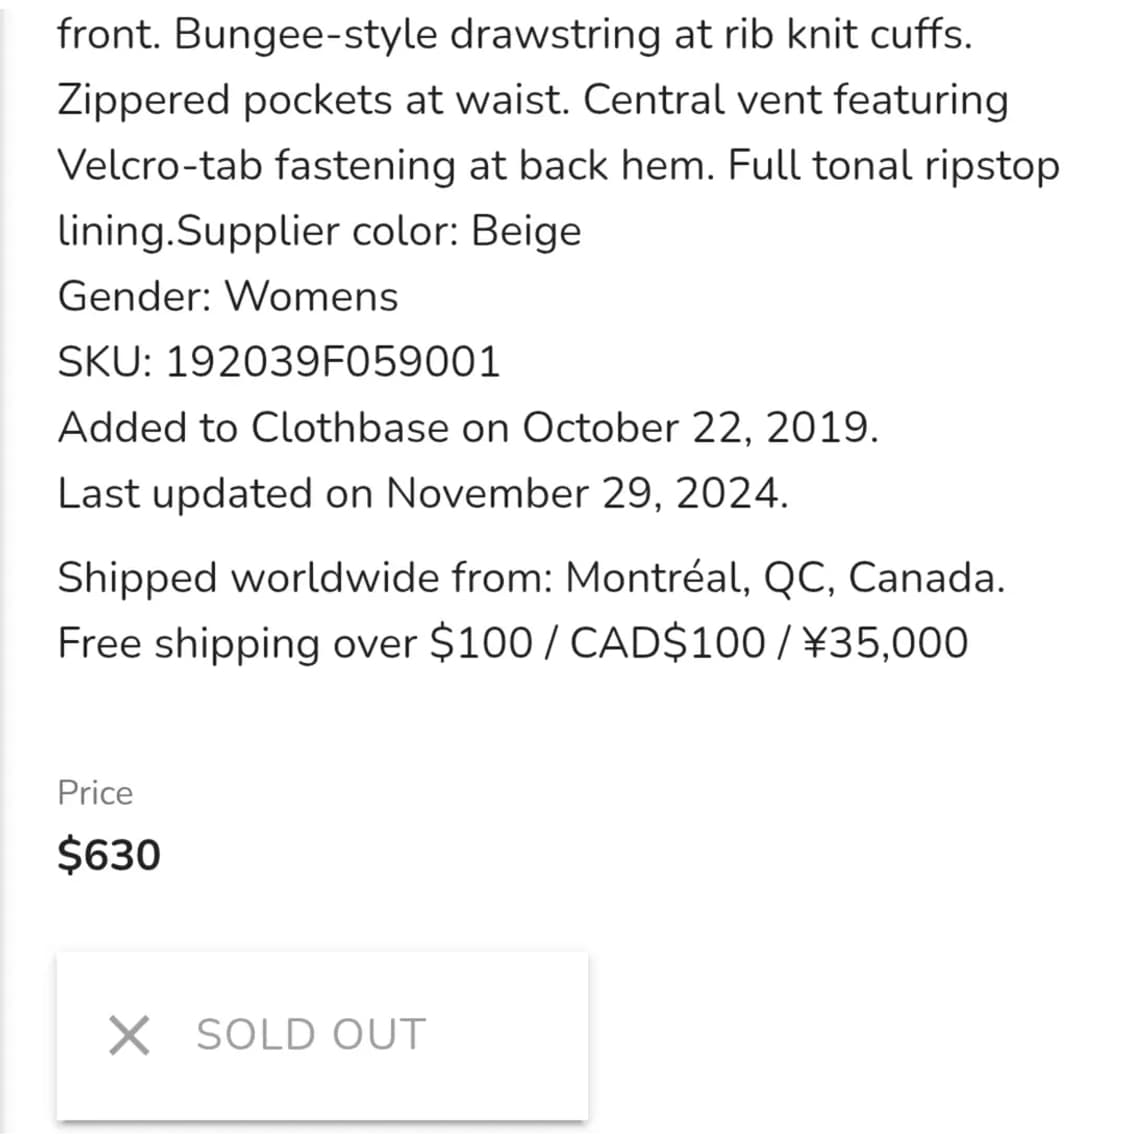Click the $630 price value
Viewport: 1125px width, 1147px height.
[x=109, y=855]
